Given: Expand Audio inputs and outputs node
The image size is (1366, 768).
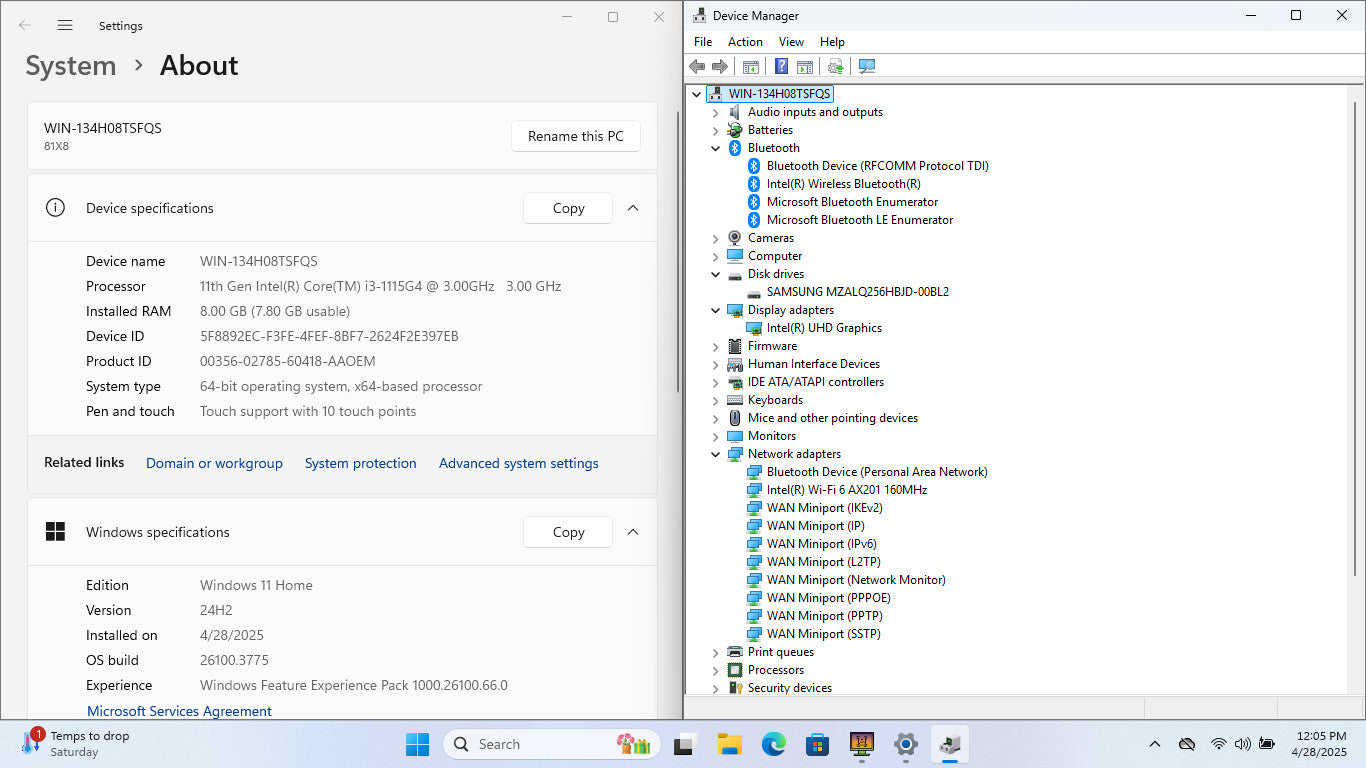Looking at the screenshot, I should [716, 112].
